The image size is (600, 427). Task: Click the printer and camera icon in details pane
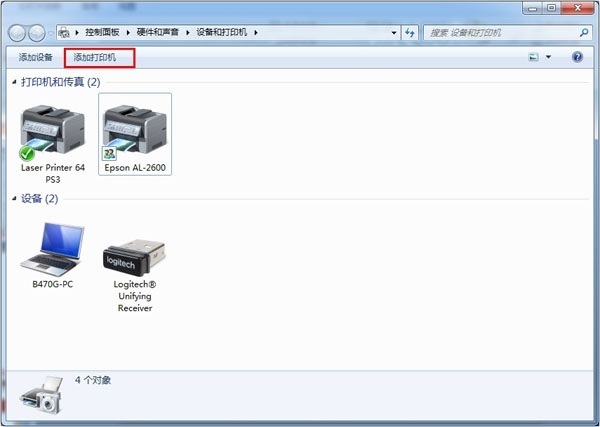point(41,395)
